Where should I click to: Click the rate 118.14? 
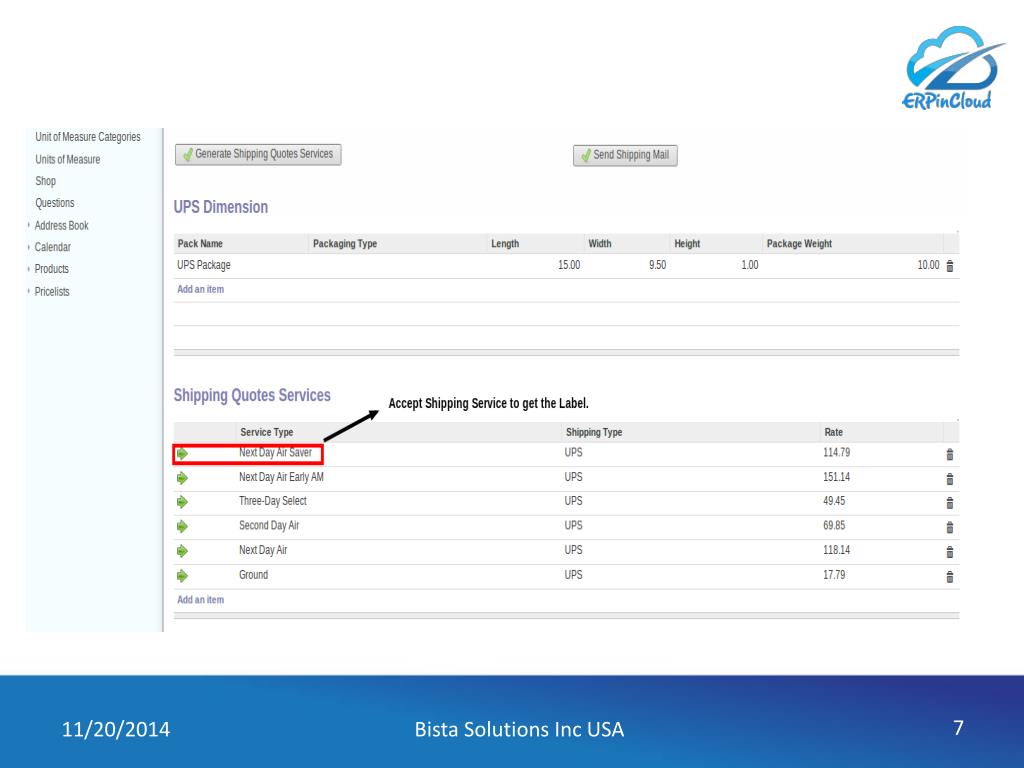(837, 551)
